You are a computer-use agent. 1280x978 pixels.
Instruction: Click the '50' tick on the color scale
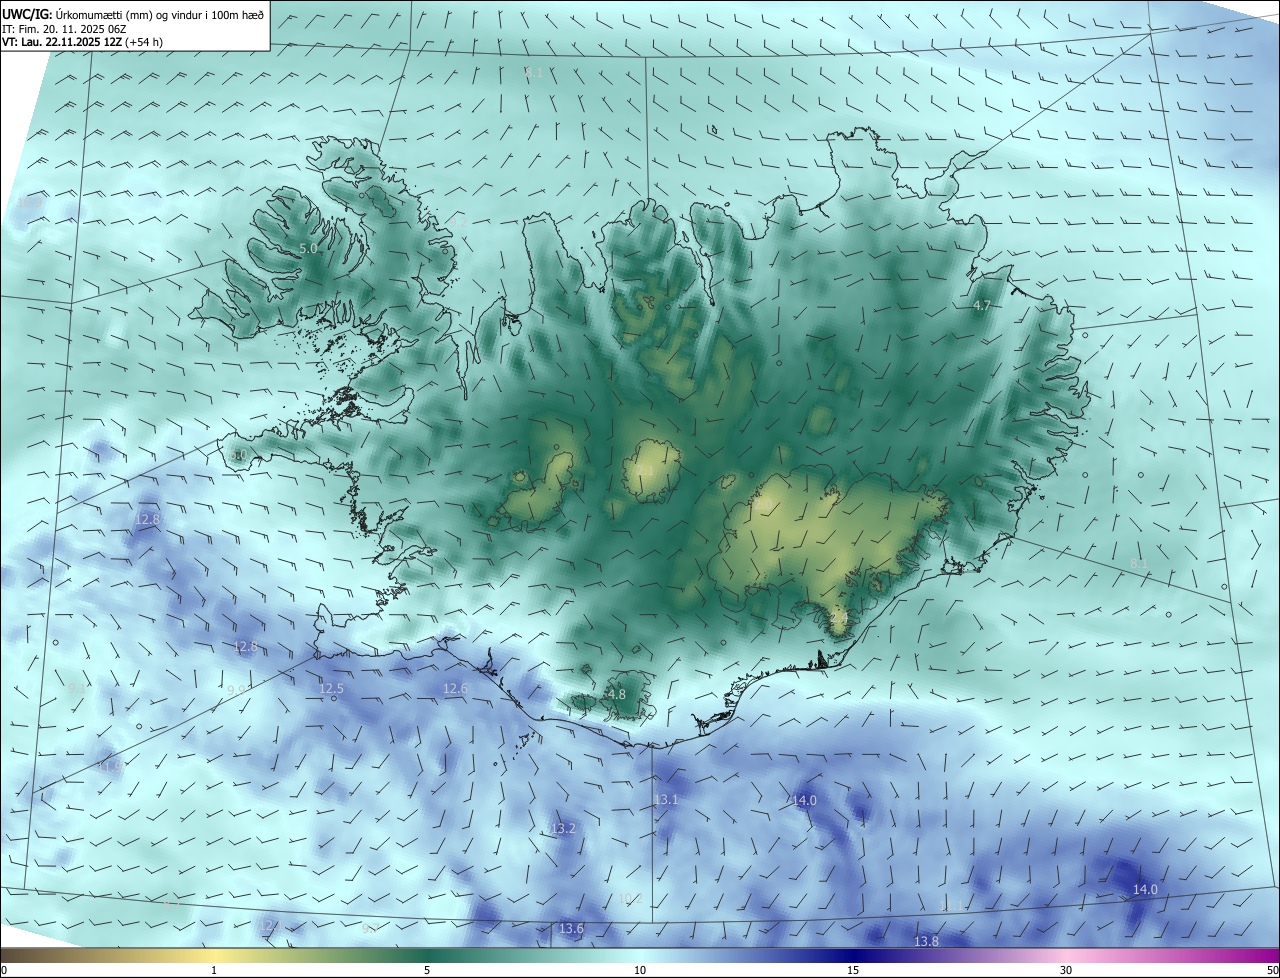[x=1272, y=970]
